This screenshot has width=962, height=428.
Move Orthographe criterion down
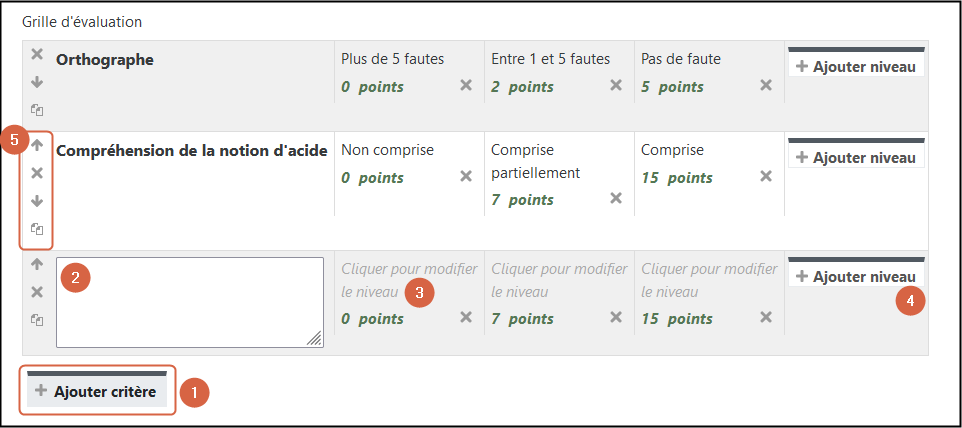37,82
